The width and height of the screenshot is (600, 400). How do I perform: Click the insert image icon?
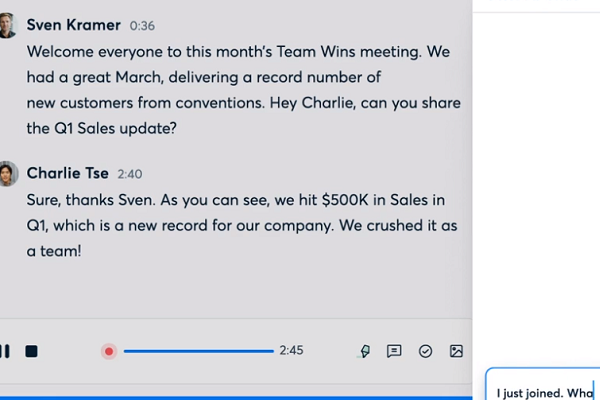456,351
